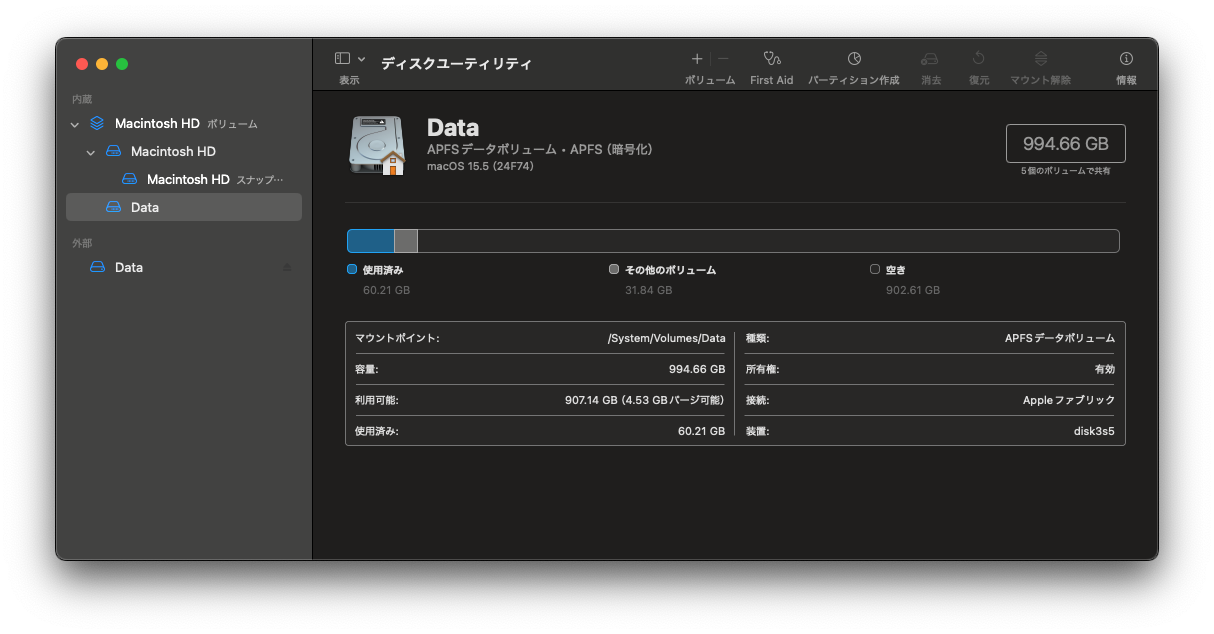Click the macOS 15.5 (24F74) text
This screenshot has width=1214, height=634.
point(480,166)
